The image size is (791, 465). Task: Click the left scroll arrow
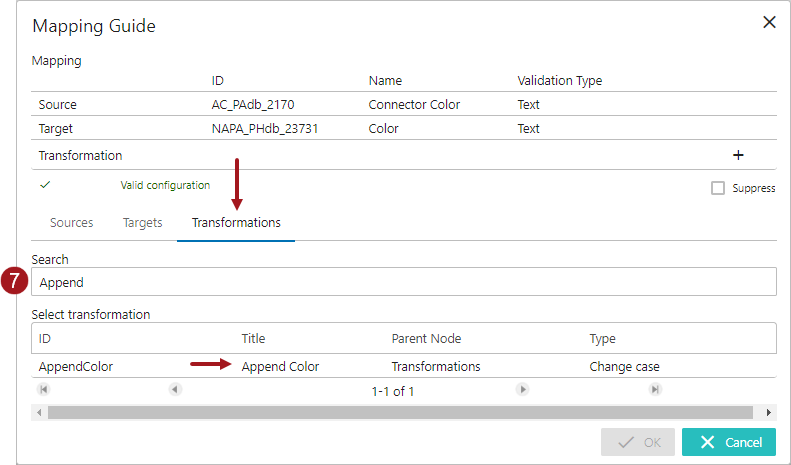click(38, 412)
